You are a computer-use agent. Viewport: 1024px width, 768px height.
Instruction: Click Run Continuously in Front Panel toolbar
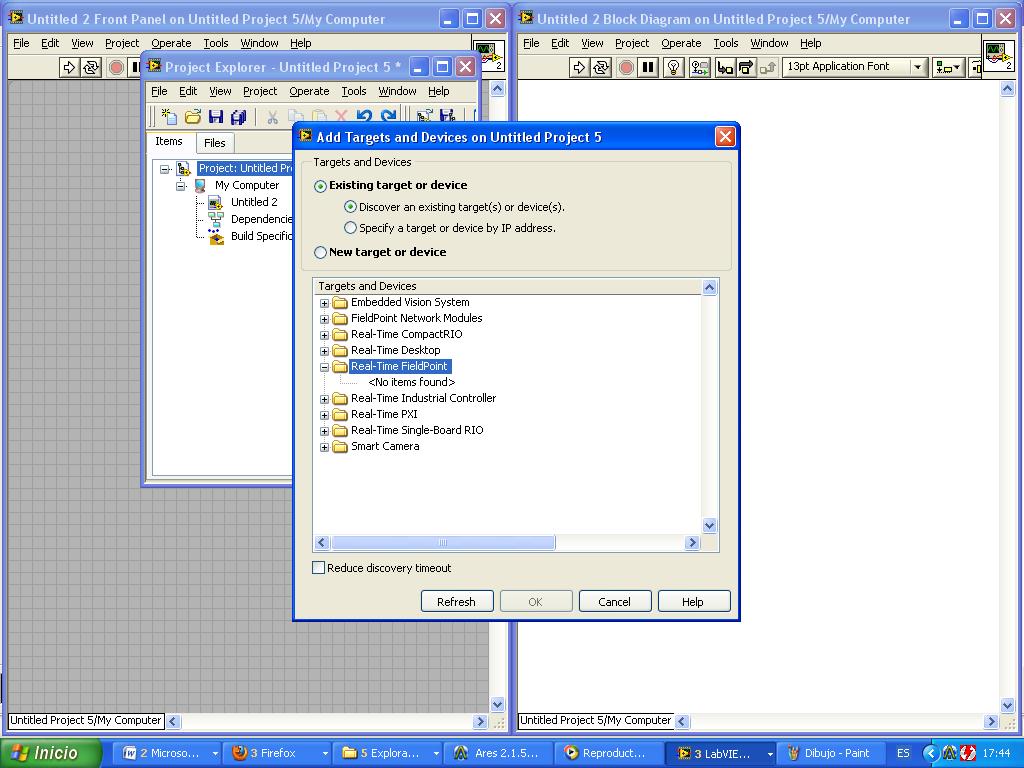coord(91,67)
